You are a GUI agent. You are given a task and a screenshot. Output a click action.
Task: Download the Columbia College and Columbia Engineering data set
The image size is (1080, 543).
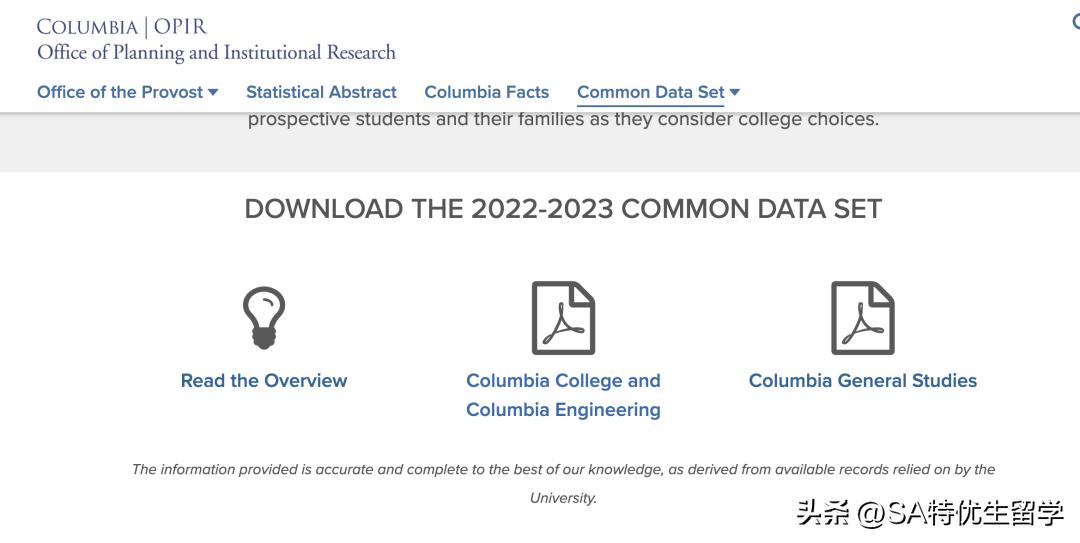[563, 395]
